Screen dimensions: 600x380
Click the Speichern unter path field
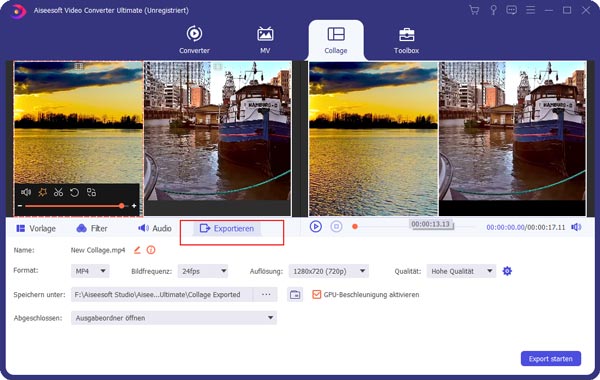[x=161, y=294]
